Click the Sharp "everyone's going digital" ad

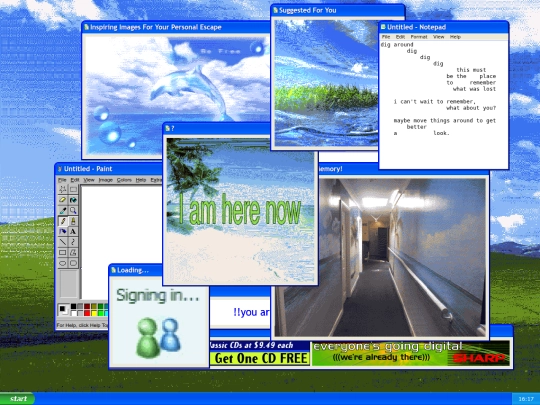[411, 353]
